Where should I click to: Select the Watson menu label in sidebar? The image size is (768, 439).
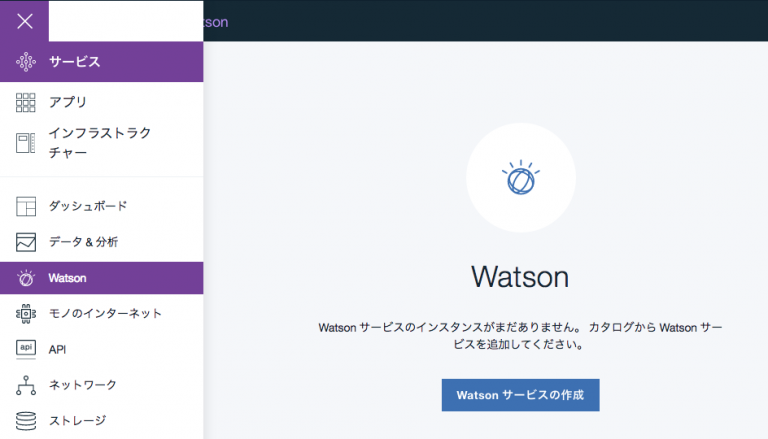pos(67,278)
